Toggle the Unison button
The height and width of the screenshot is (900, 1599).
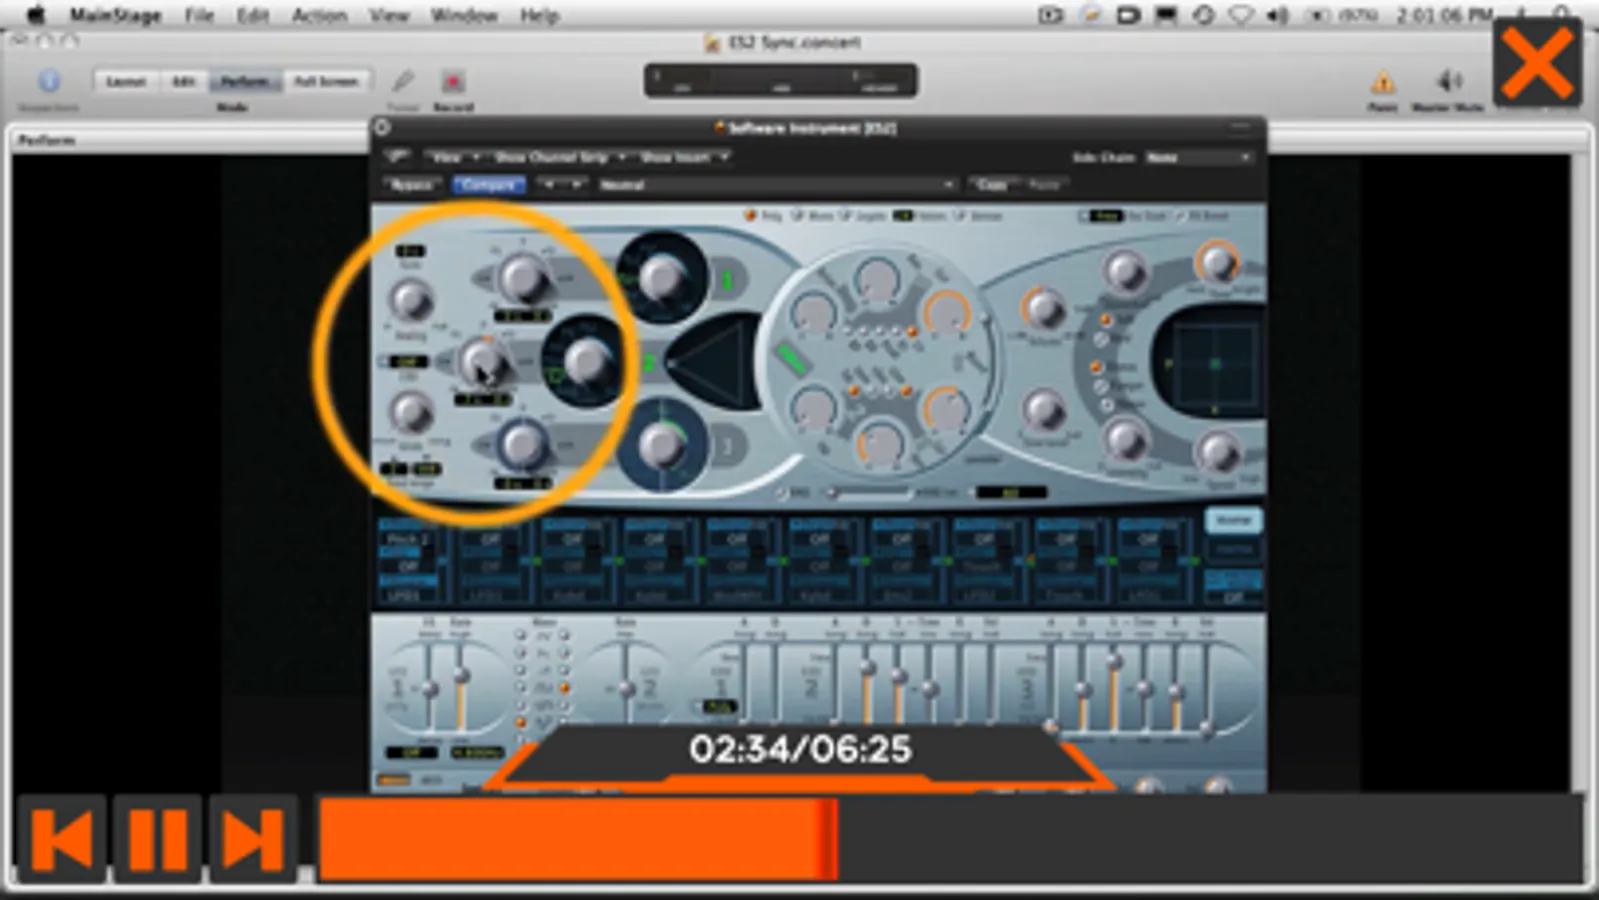pyautogui.click(x=978, y=215)
